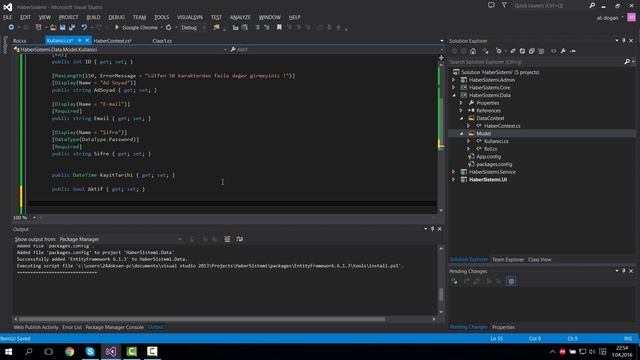
Task: Open the ali dogan account menu
Action: 610,18
